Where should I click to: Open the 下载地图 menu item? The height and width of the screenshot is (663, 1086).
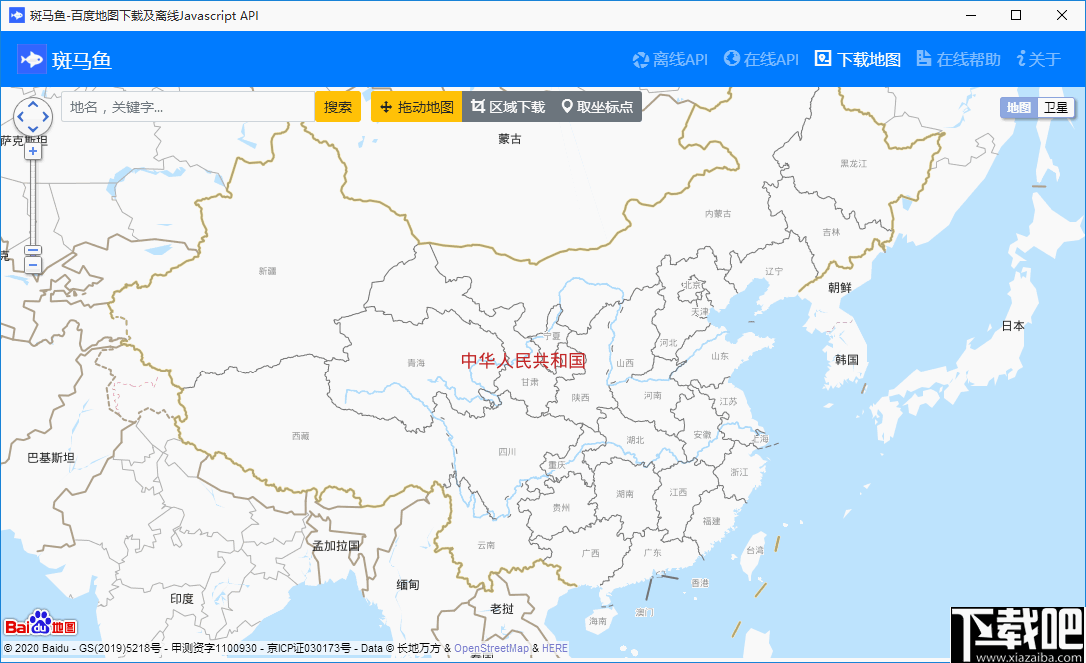coord(857,60)
